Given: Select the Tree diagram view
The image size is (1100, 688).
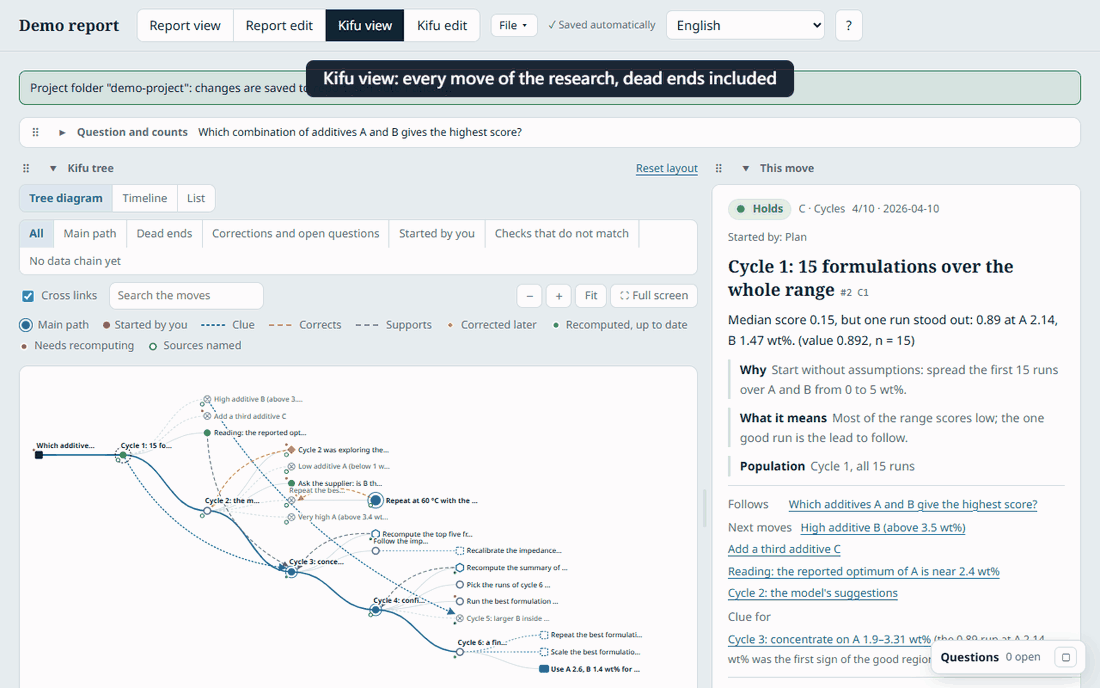Looking at the screenshot, I should tap(65, 198).
